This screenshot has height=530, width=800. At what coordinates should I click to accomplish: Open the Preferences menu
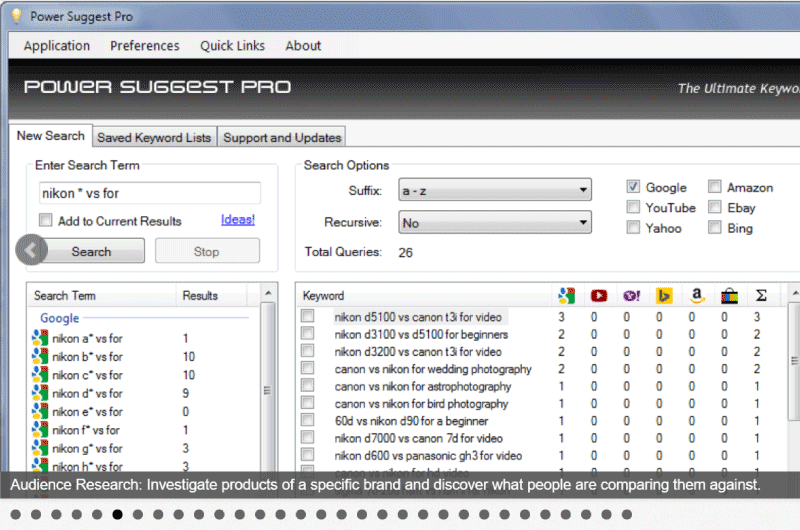click(x=145, y=45)
